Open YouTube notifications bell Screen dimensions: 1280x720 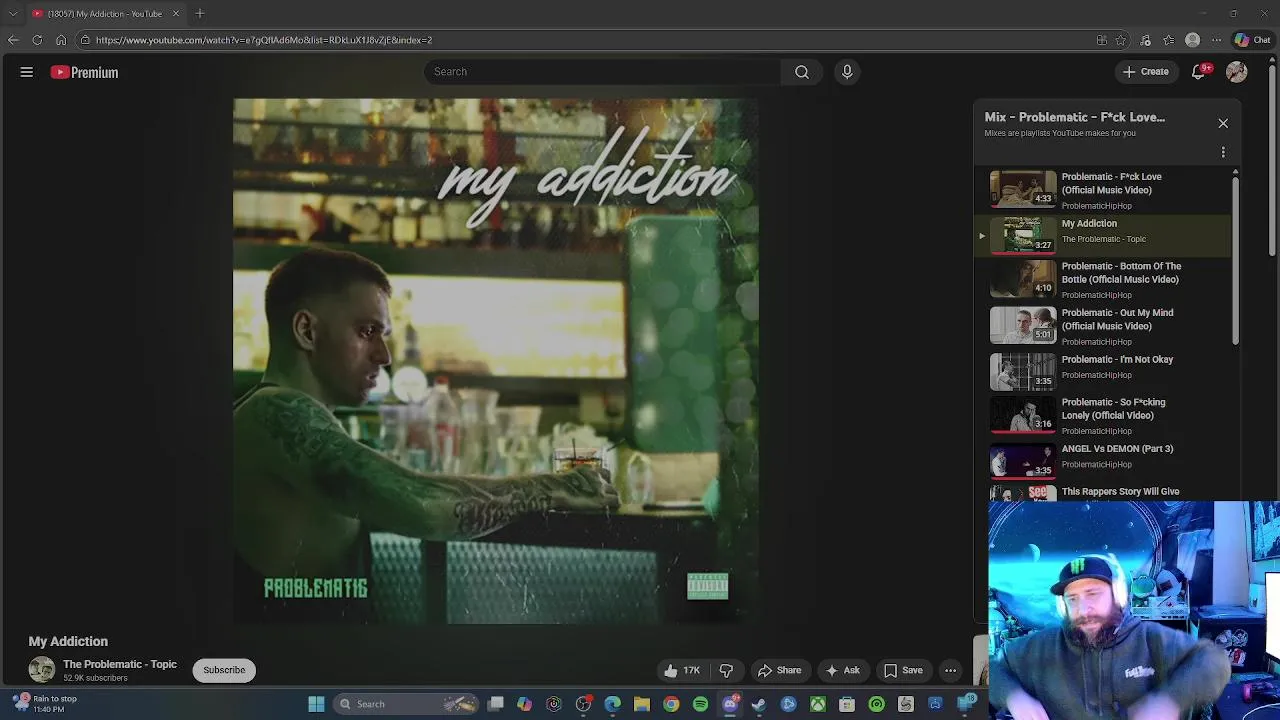(1199, 72)
